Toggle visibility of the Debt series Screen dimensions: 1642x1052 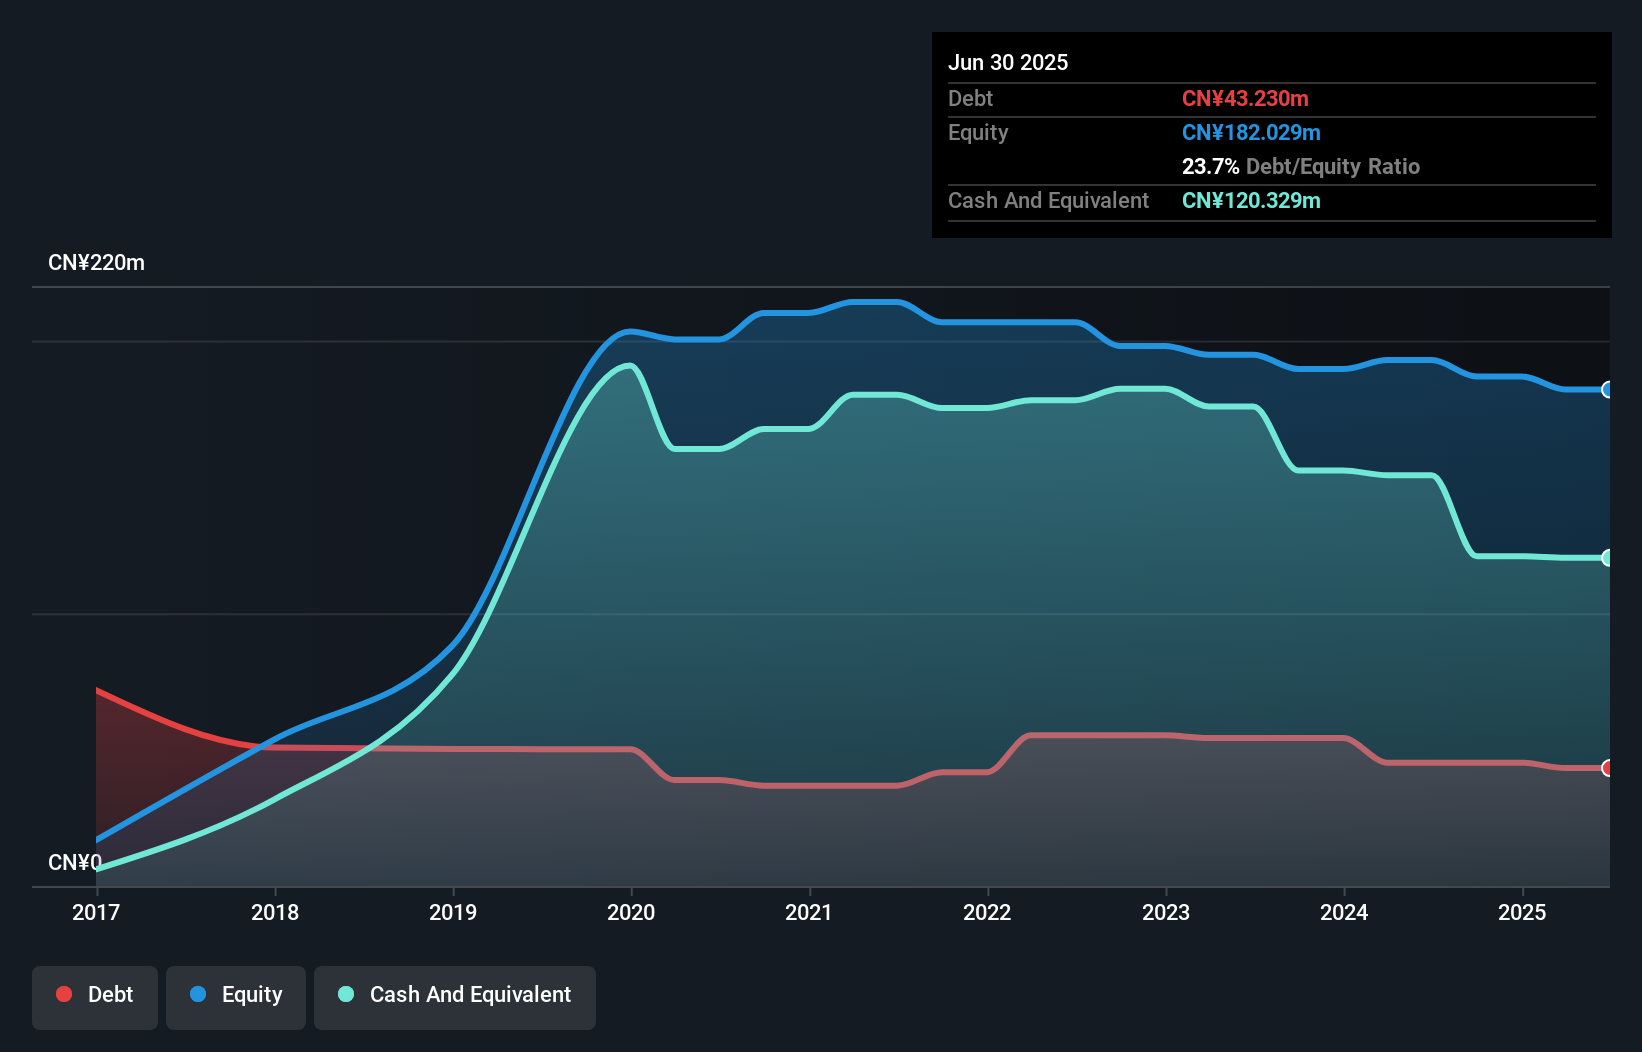[95, 997]
